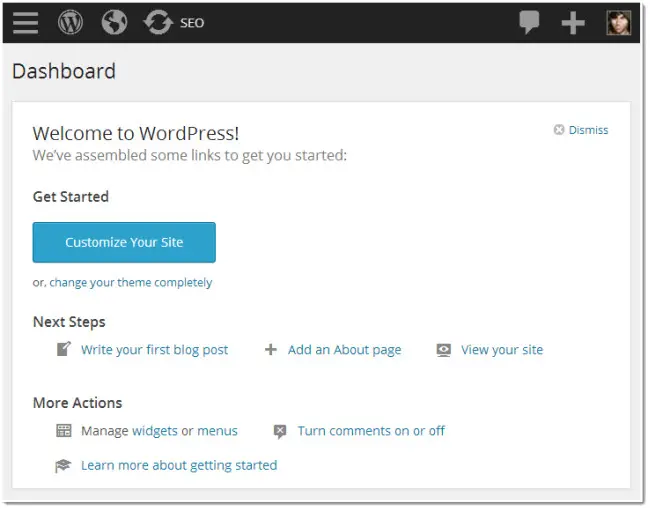Click the widgets grid icon

(x=64, y=431)
